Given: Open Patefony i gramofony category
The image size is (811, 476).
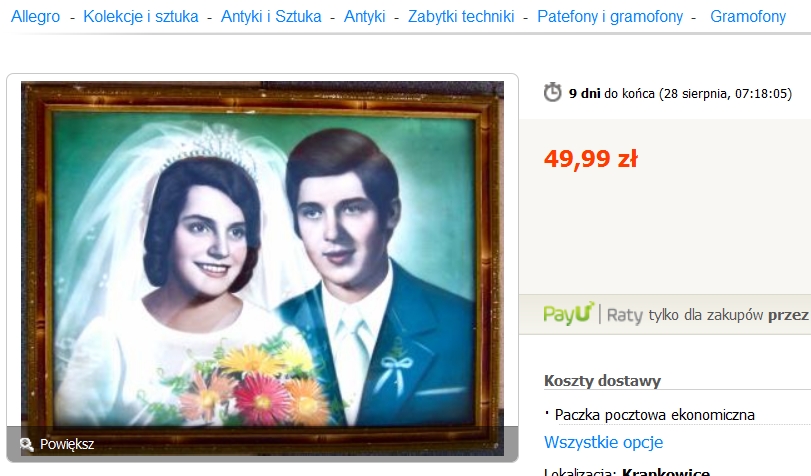Looking at the screenshot, I should pyautogui.click(x=610, y=17).
